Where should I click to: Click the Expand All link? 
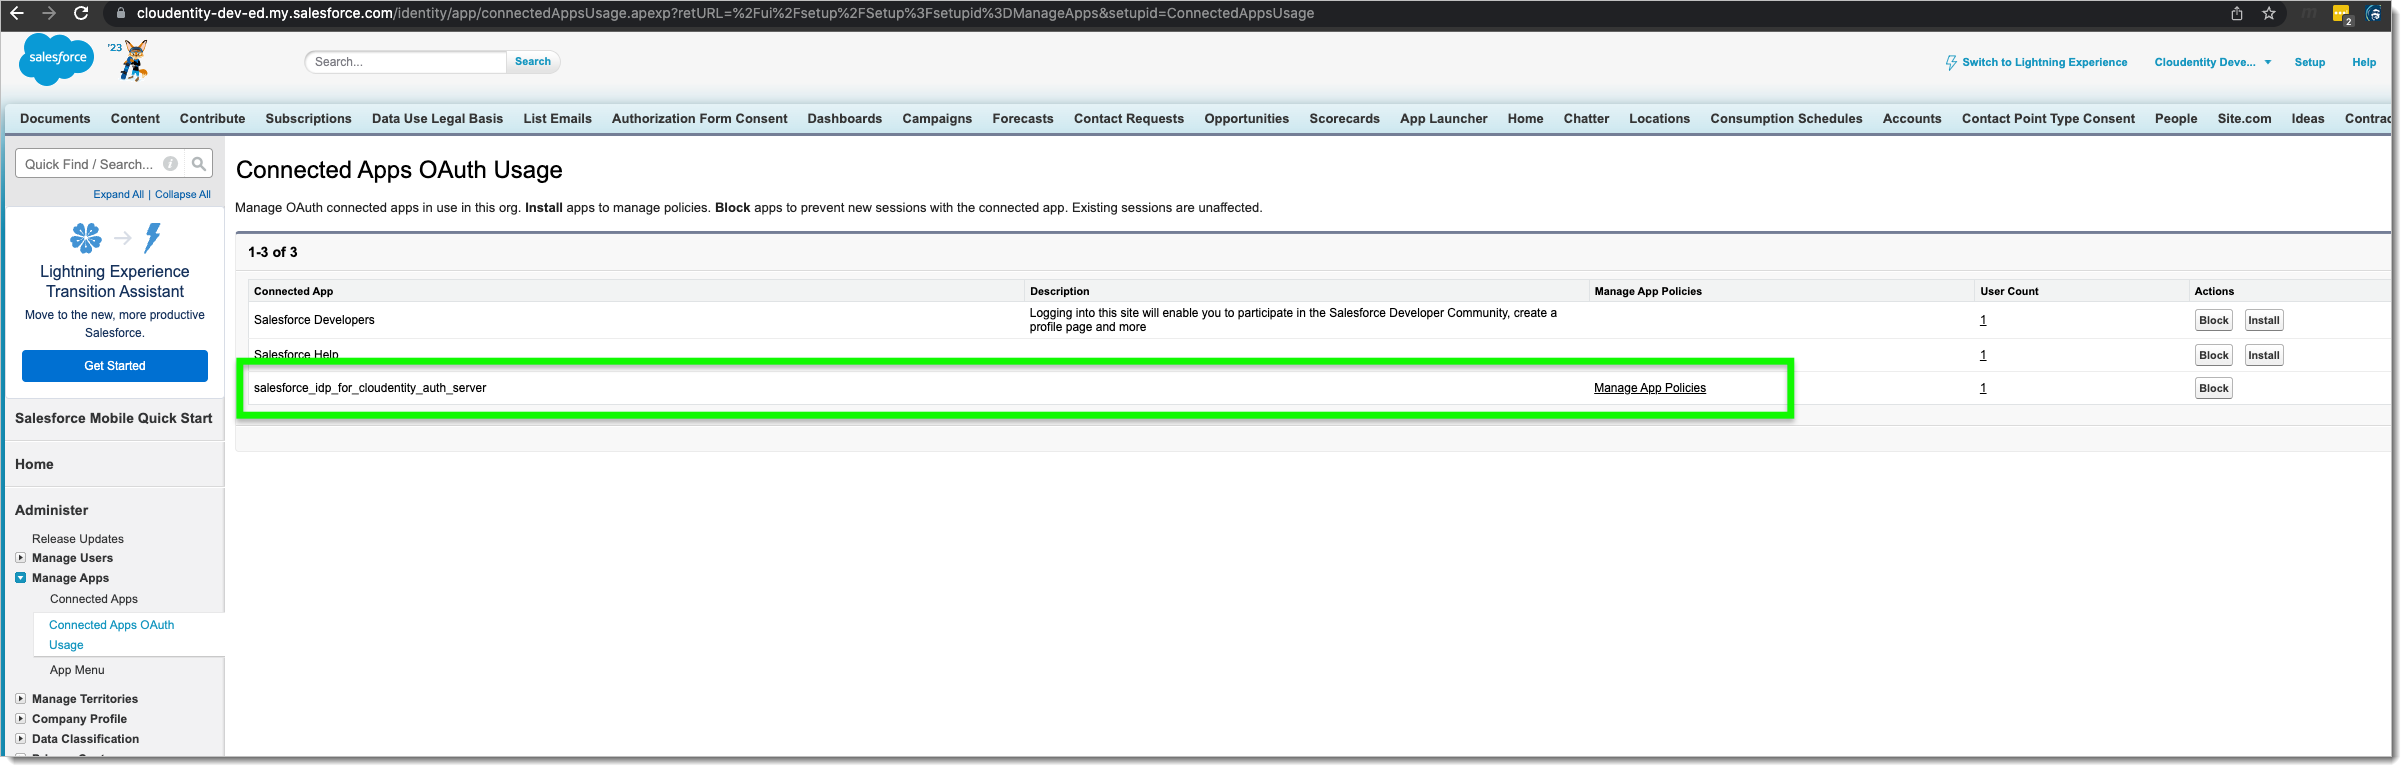coord(118,195)
